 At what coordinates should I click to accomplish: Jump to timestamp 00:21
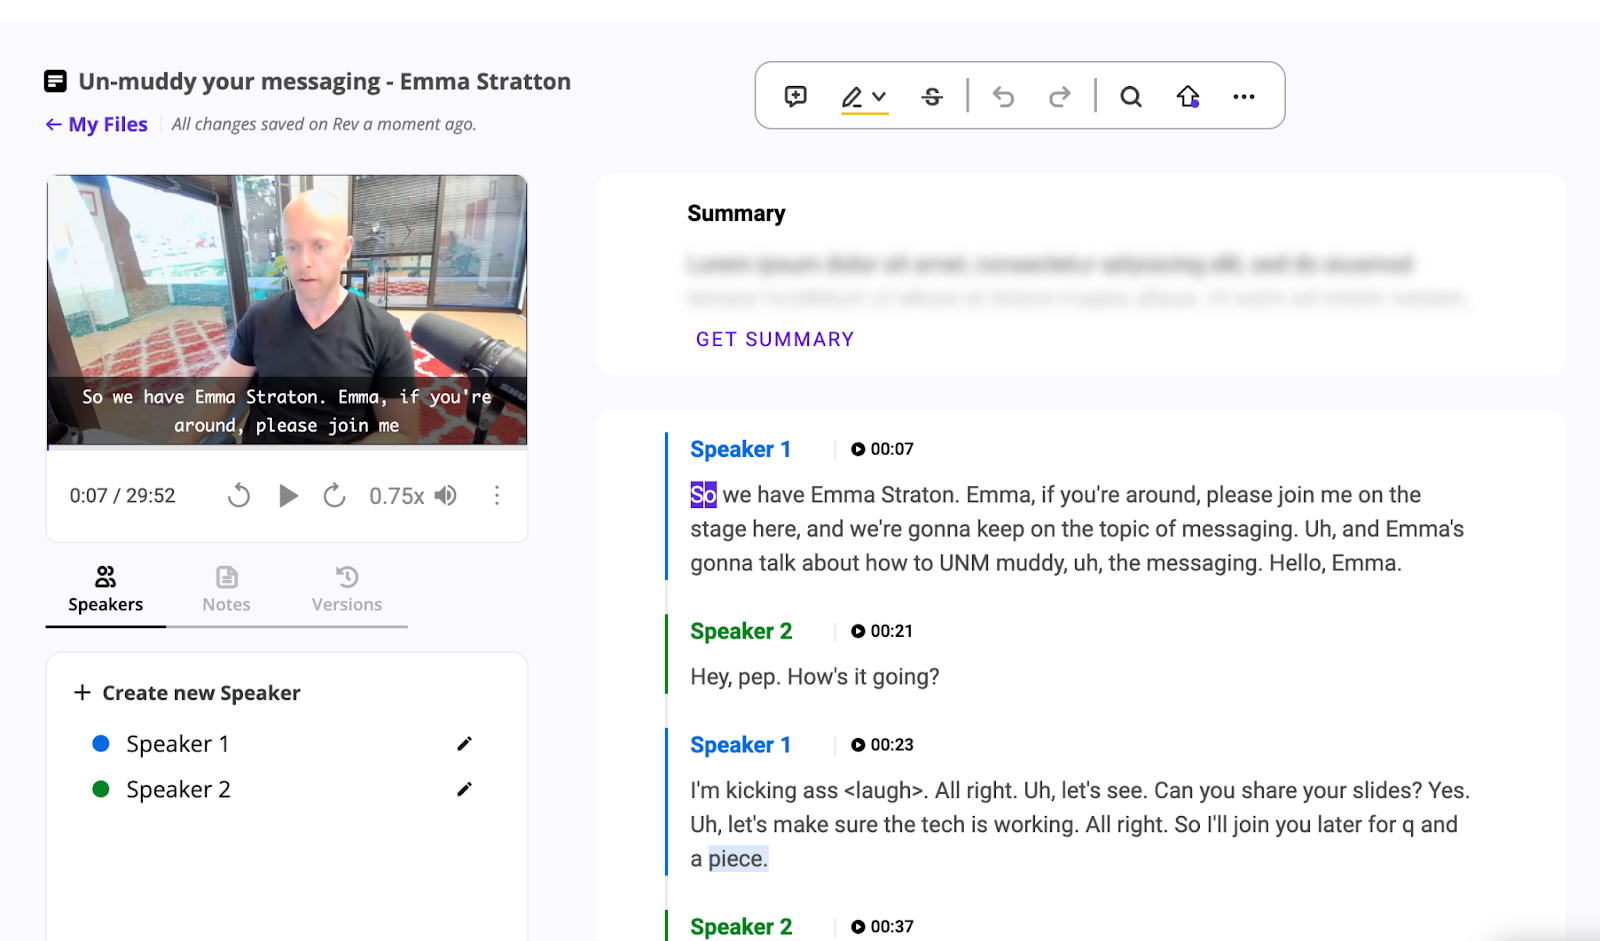coord(882,631)
